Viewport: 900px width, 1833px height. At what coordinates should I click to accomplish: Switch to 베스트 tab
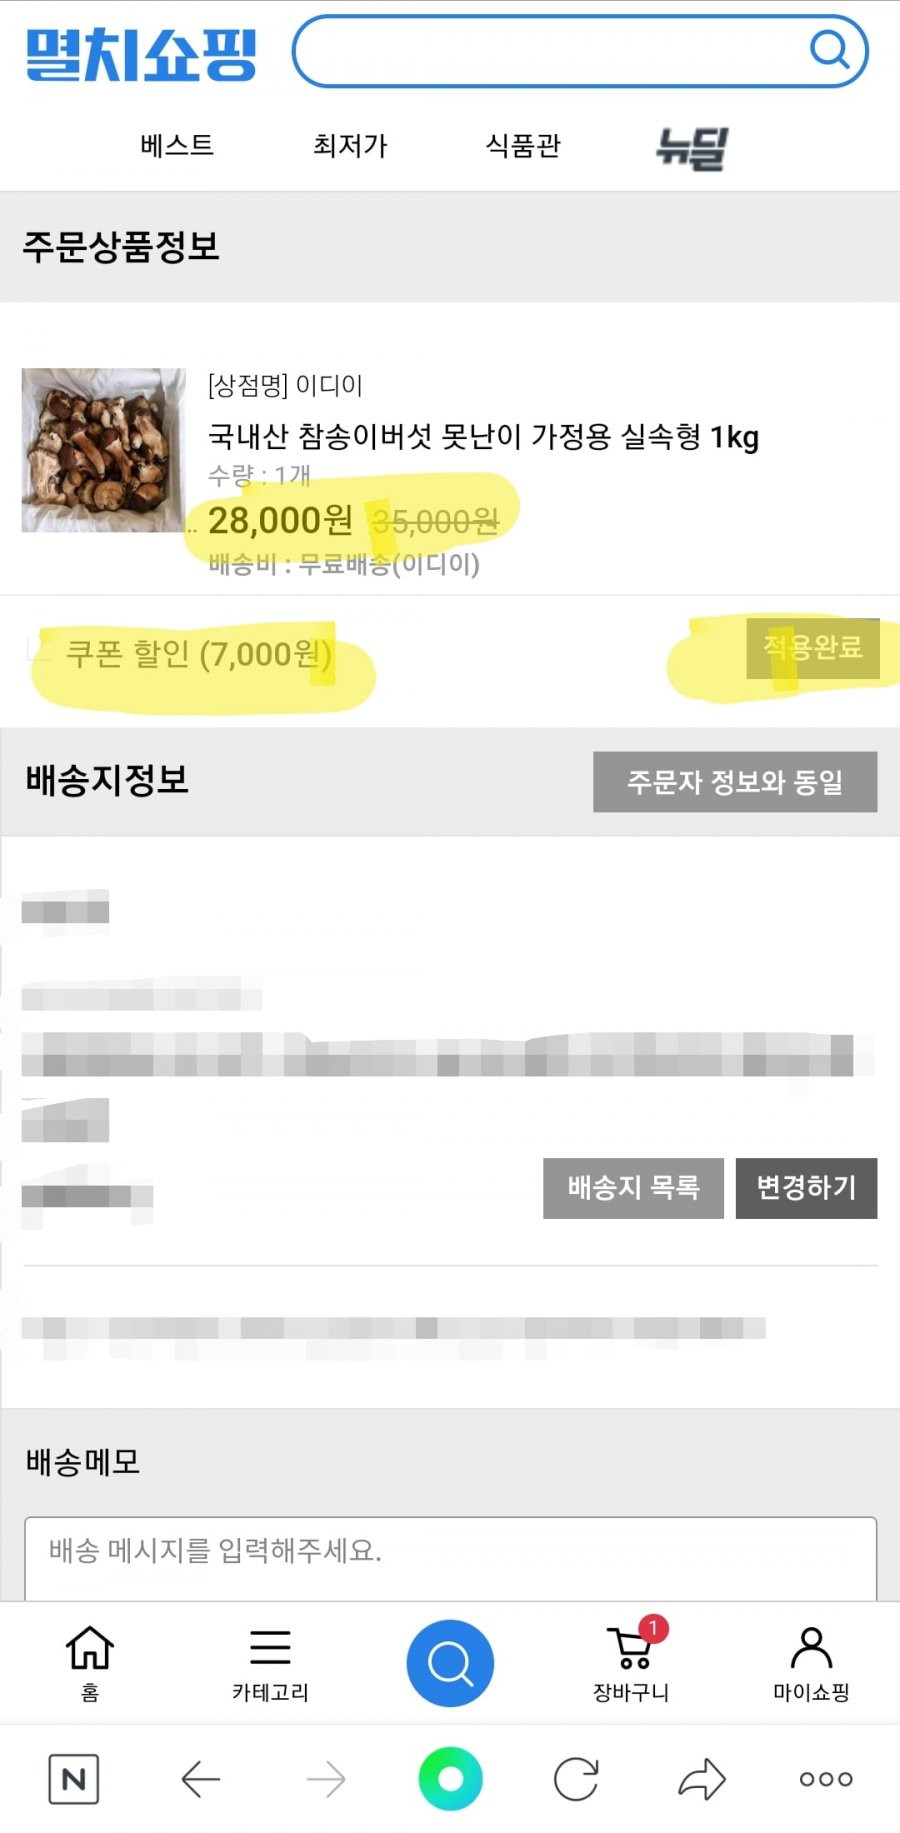tap(177, 146)
